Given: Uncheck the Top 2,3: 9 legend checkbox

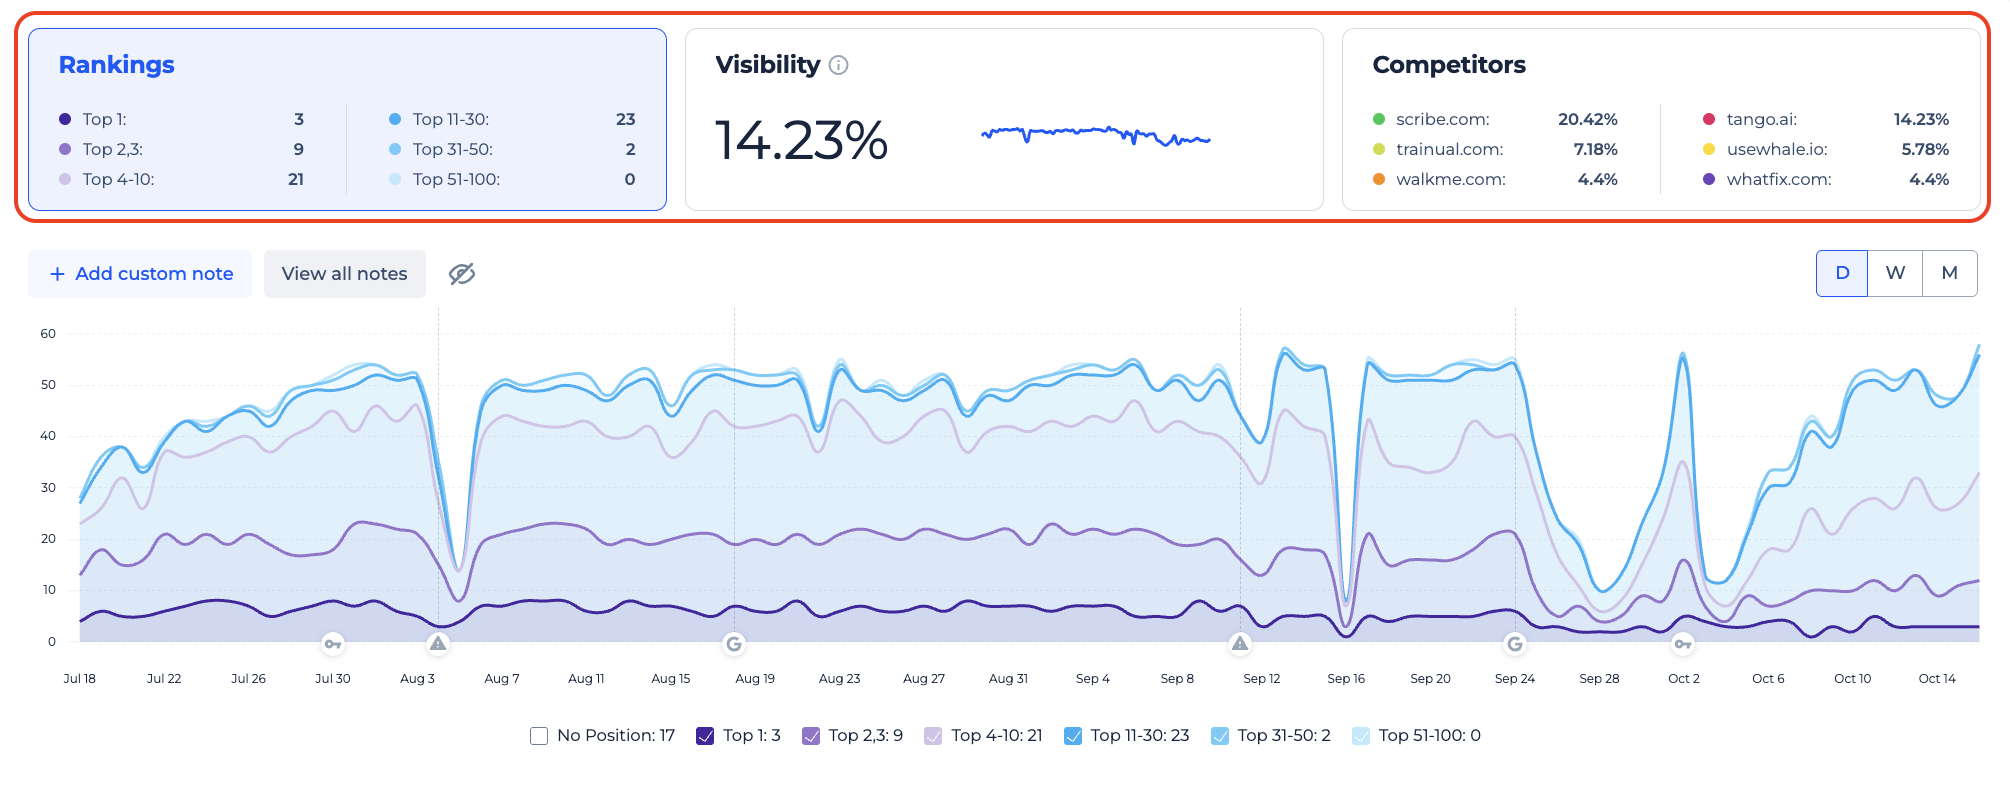Looking at the screenshot, I should (811, 736).
